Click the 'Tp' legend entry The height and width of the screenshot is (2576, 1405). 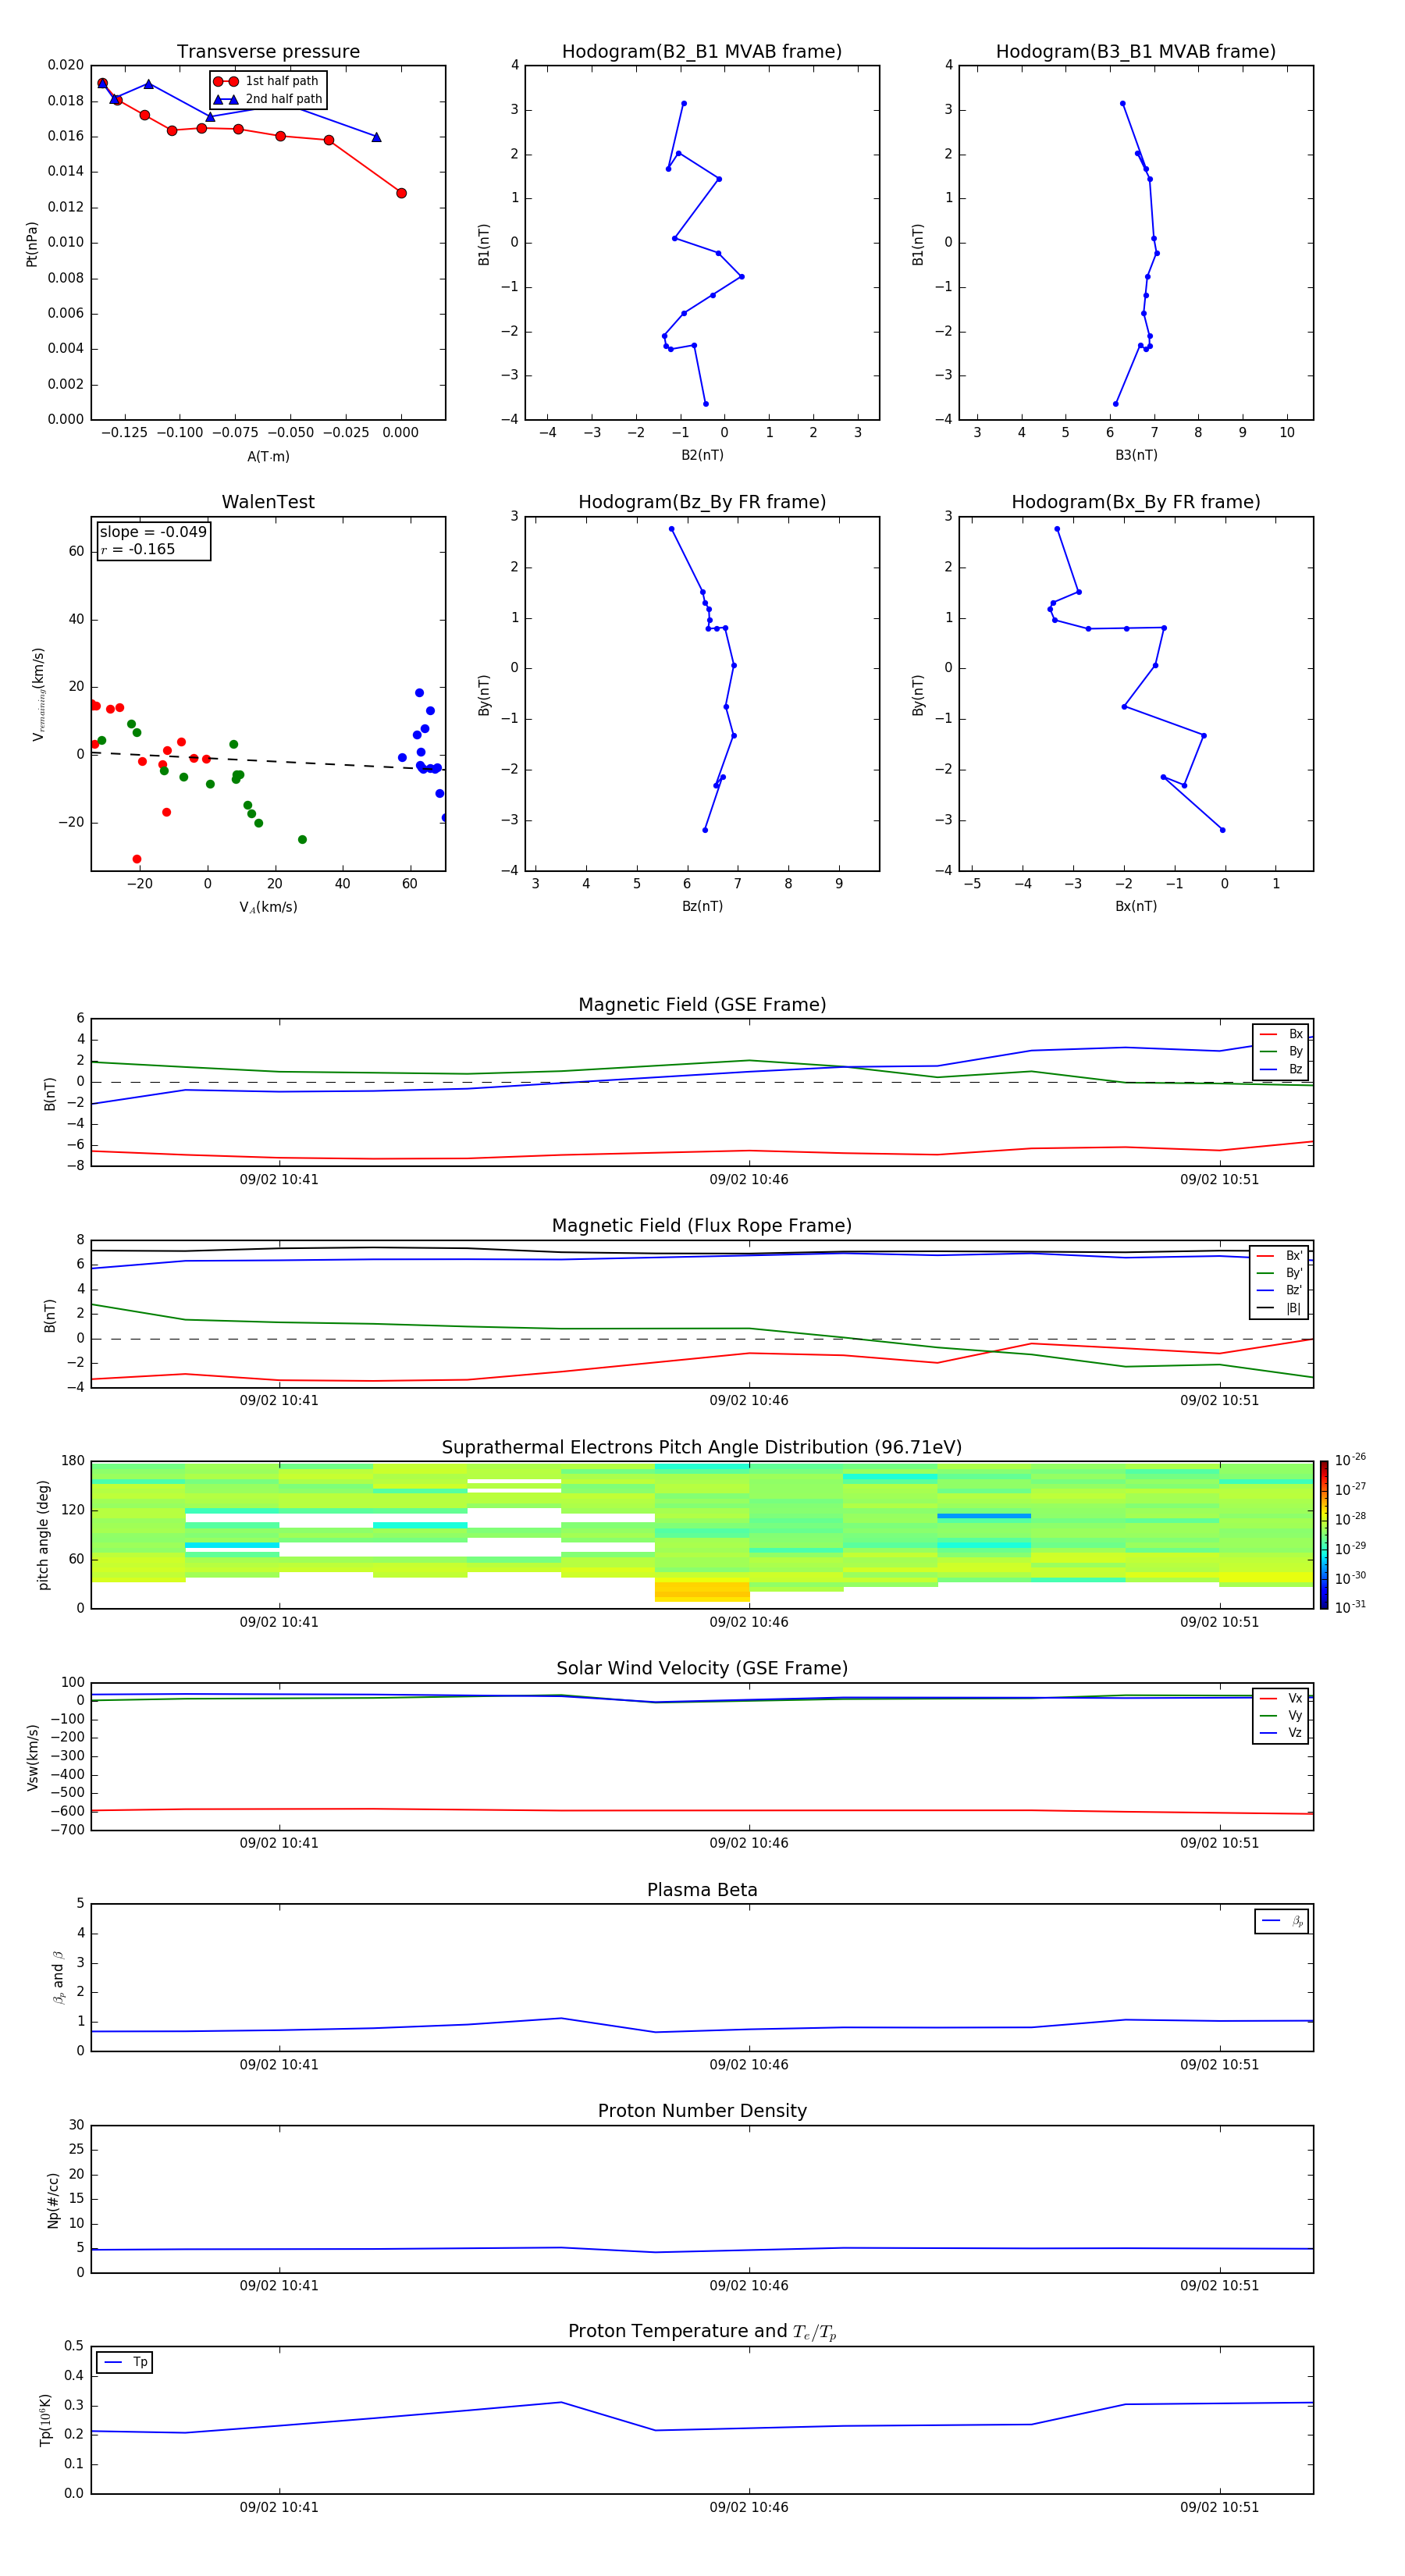click(125, 2363)
